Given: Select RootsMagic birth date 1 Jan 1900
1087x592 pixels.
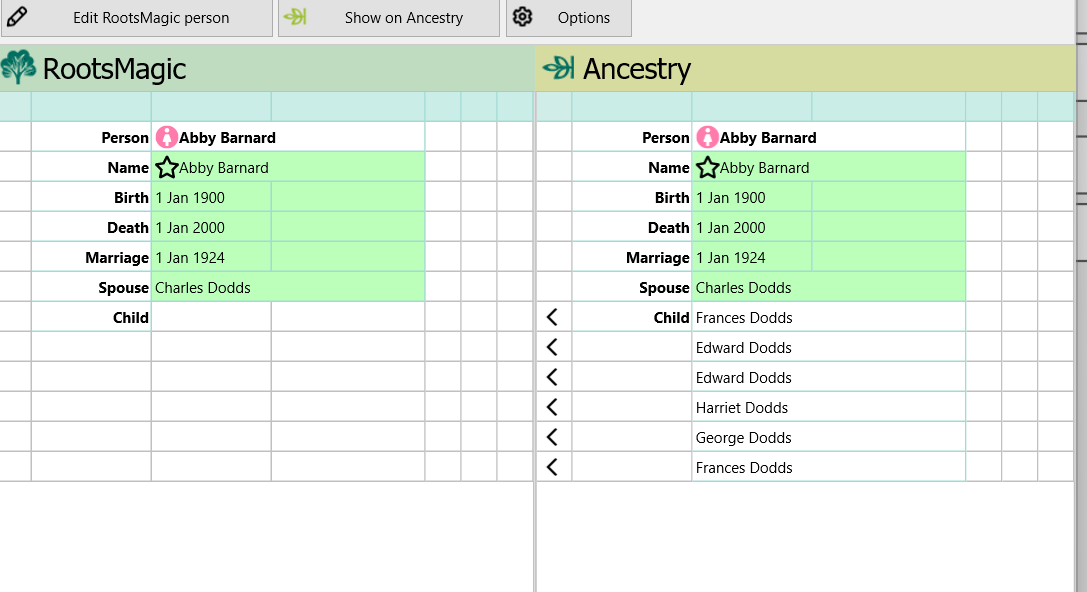Looking at the screenshot, I should 211,198.
